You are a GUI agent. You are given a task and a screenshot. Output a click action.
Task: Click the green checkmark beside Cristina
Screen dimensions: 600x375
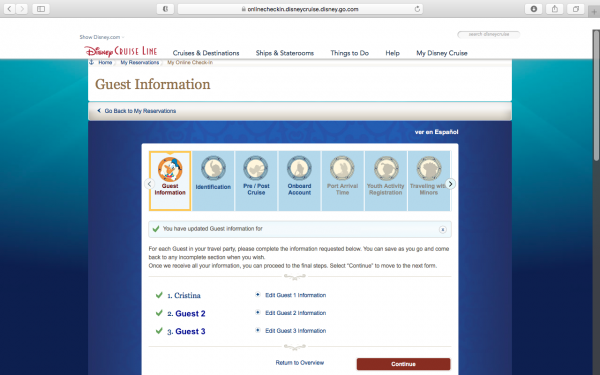[x=159, y=295]
